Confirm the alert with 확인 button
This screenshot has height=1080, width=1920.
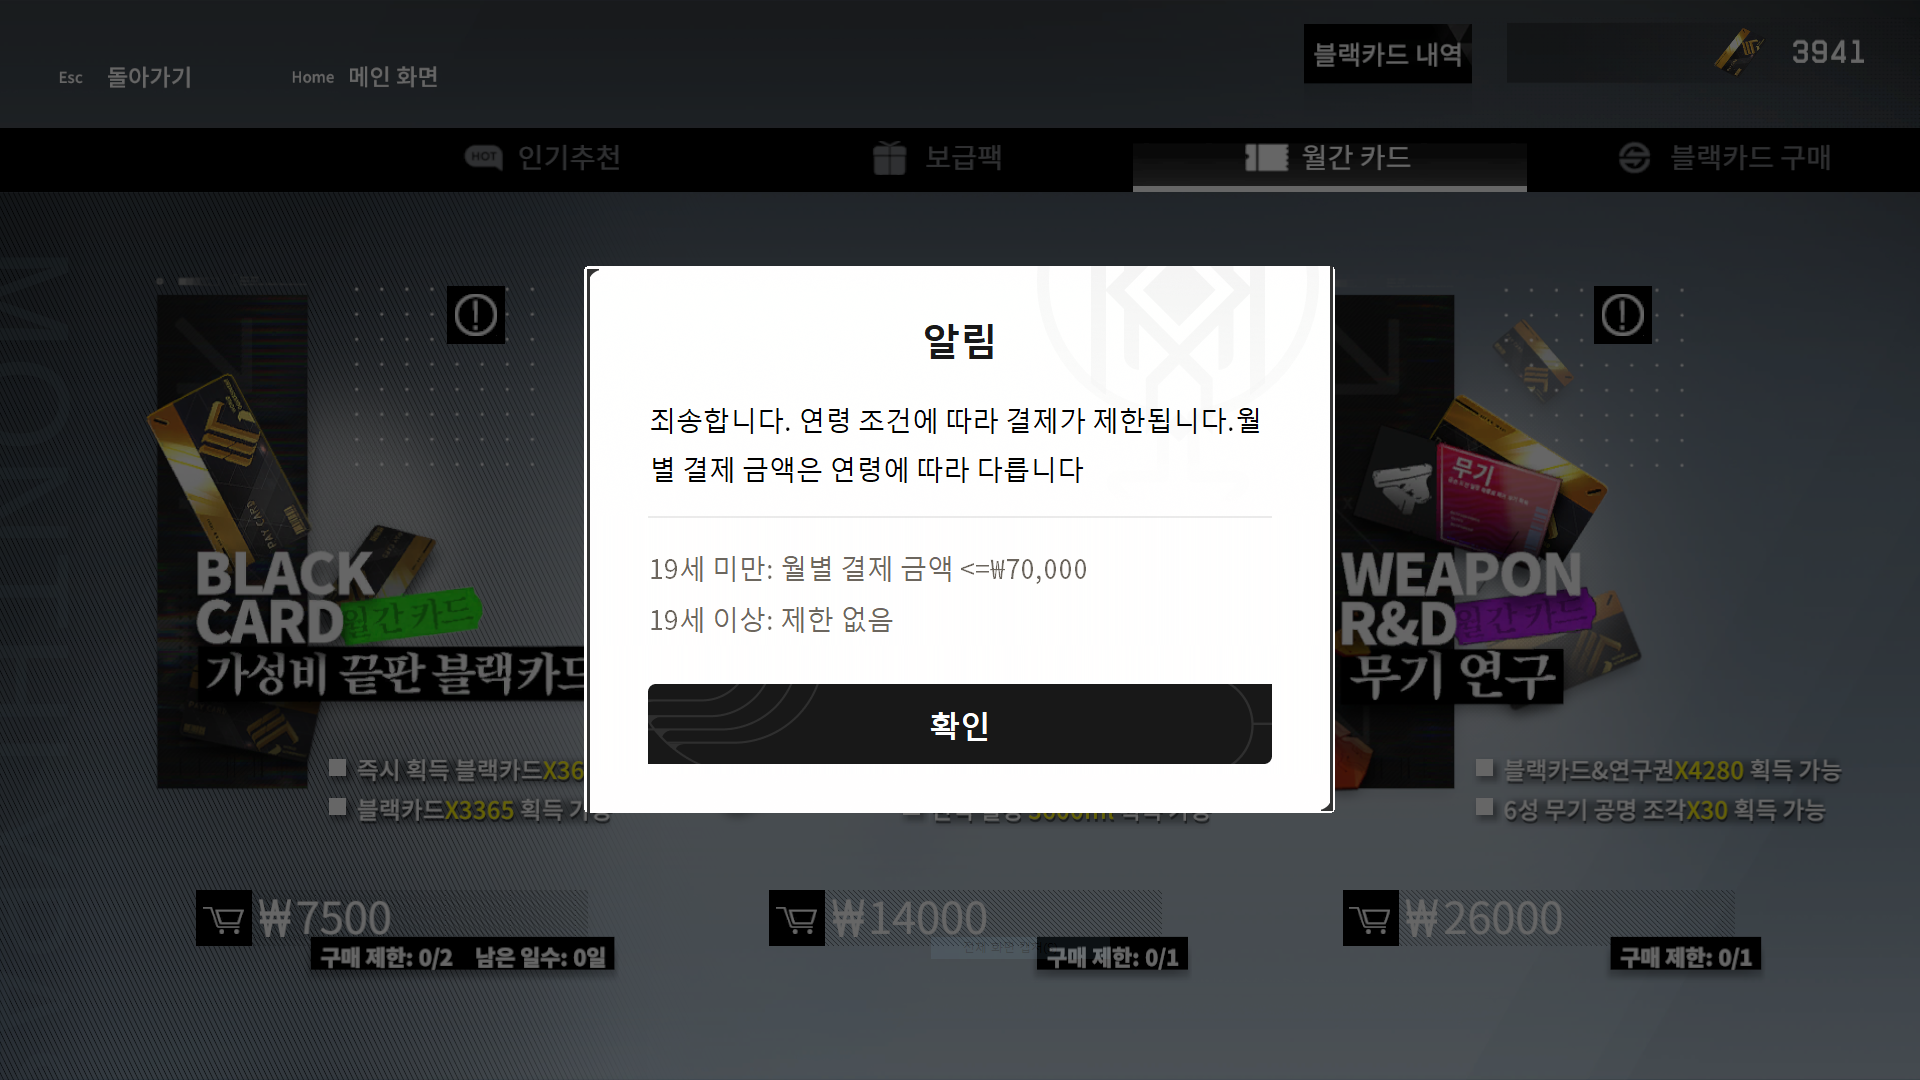click(x=960, y=724)
